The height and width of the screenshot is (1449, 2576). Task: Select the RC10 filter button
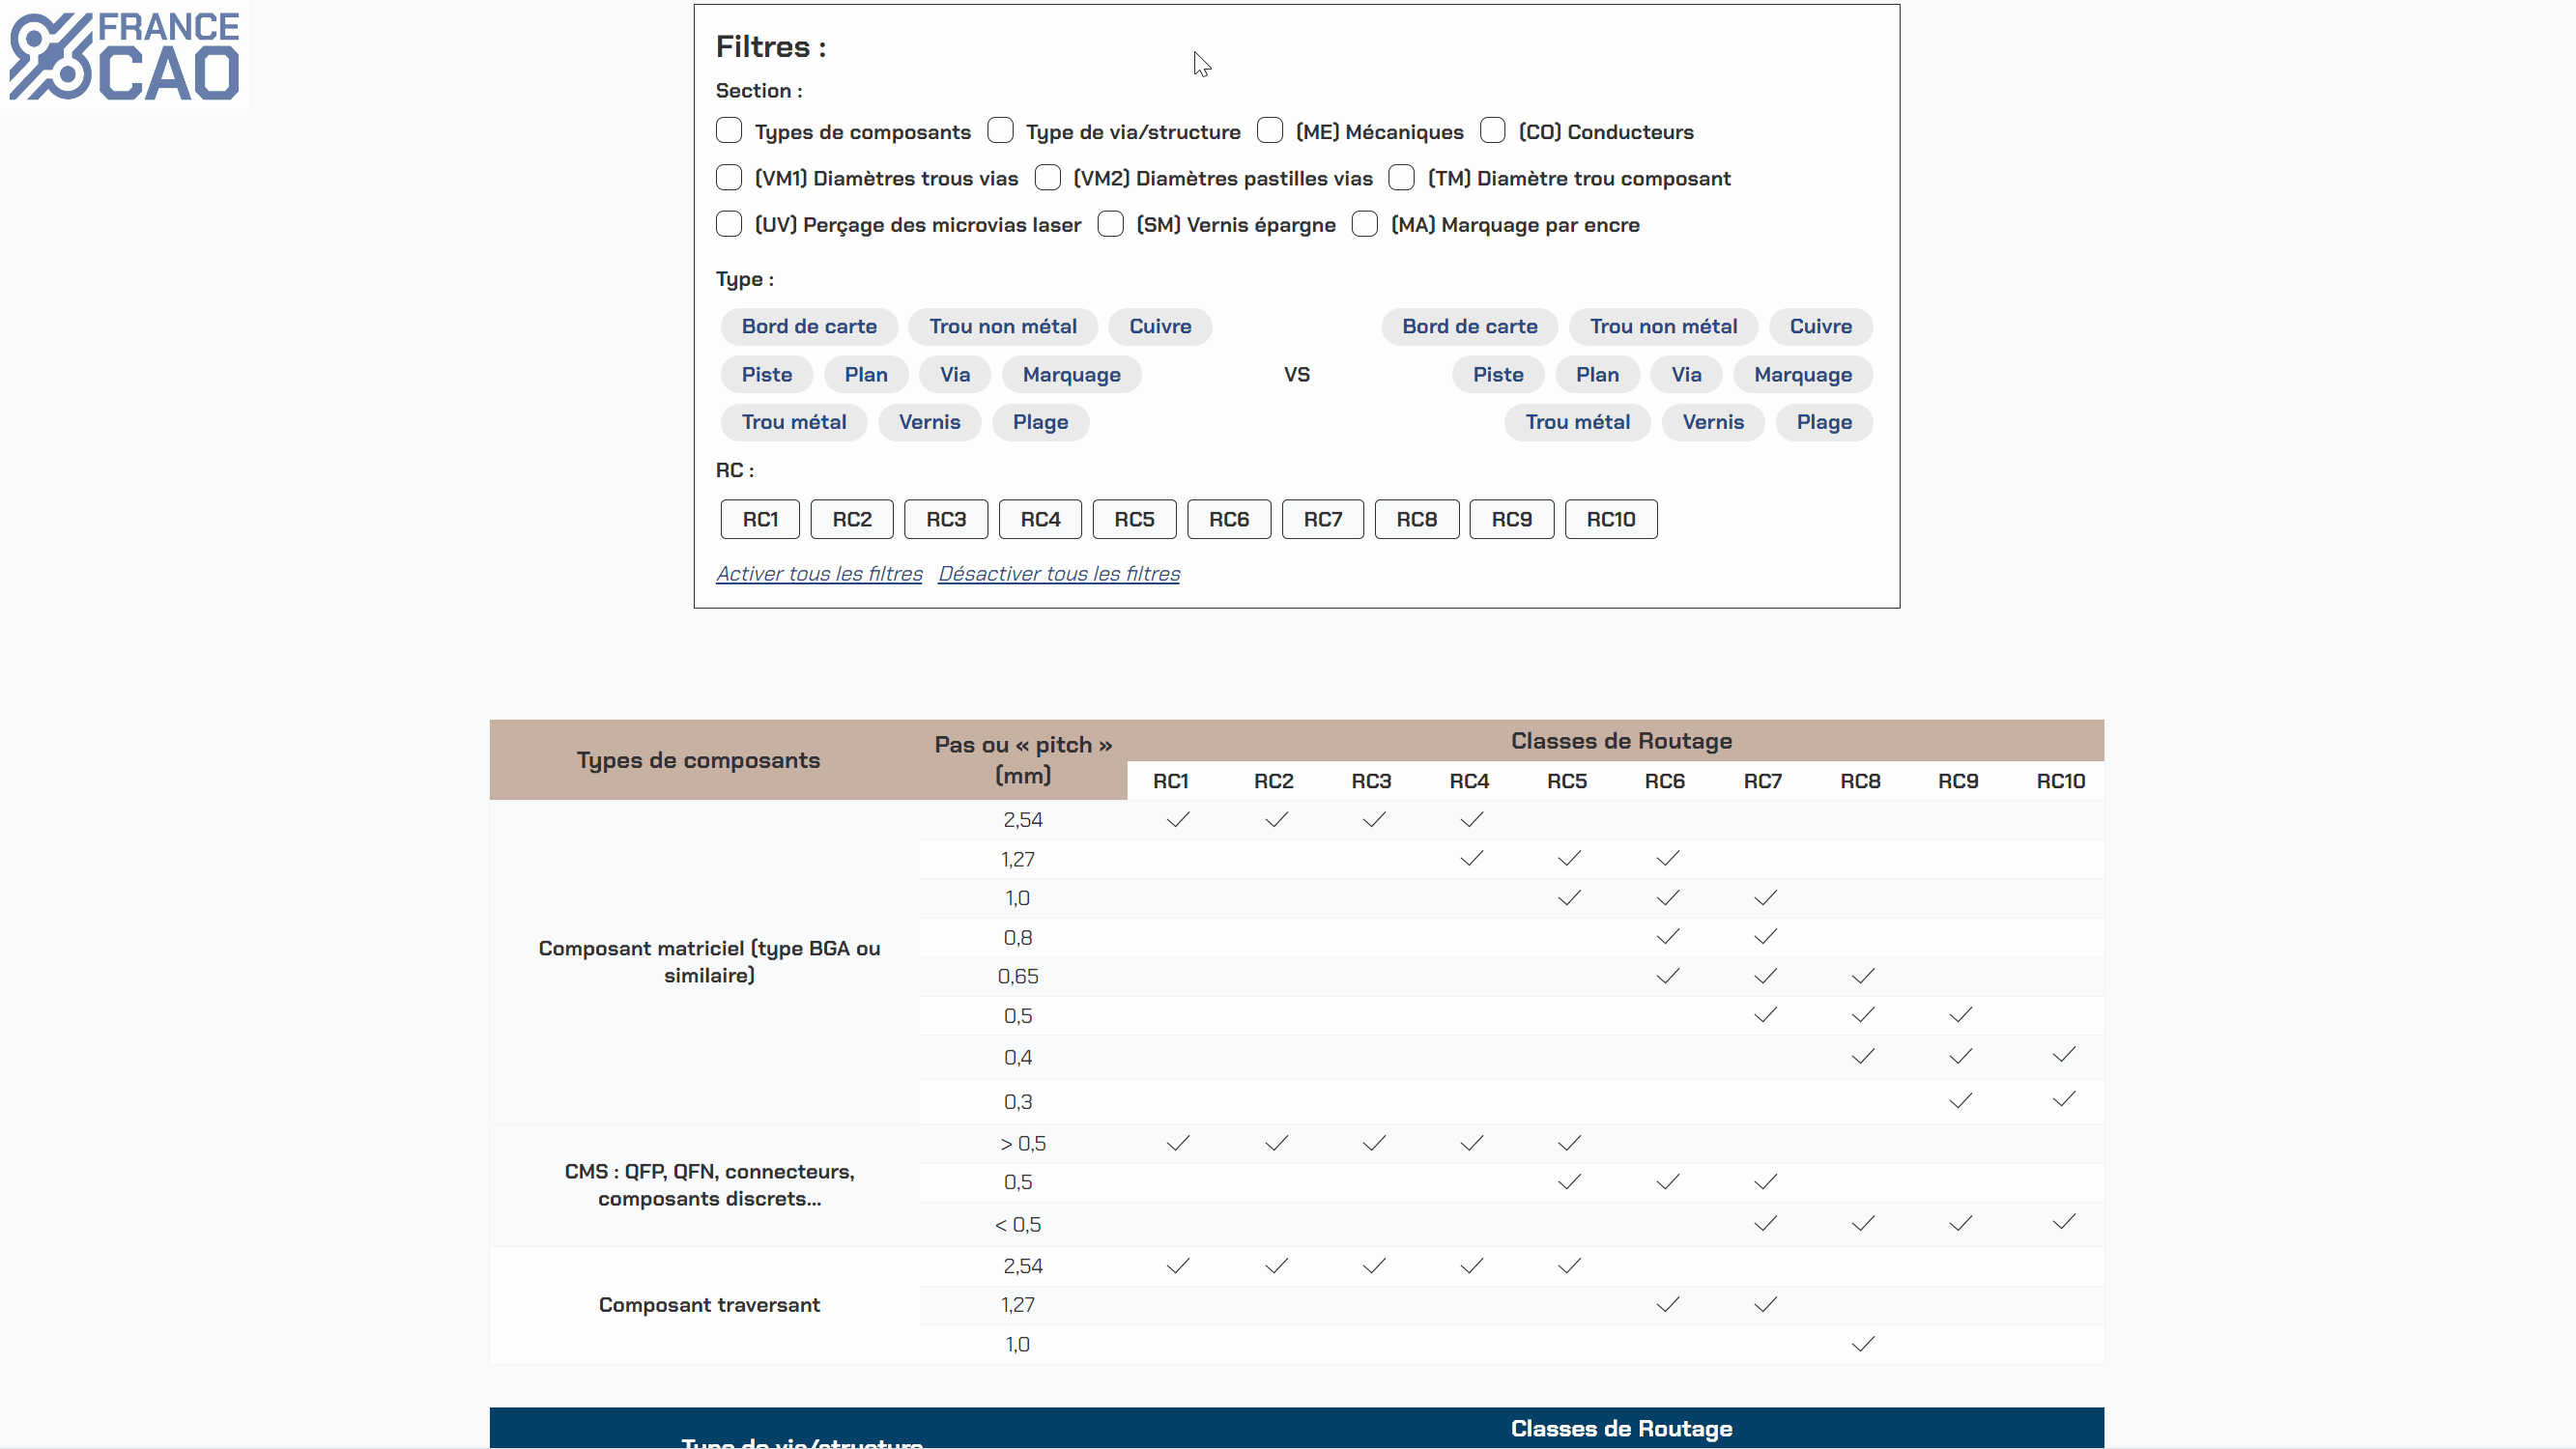pos(1610,519)
